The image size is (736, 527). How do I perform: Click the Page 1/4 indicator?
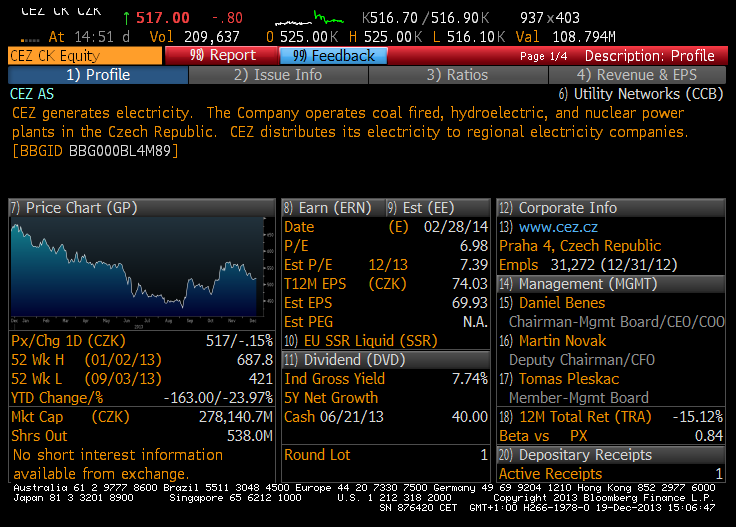coord(544,57)
